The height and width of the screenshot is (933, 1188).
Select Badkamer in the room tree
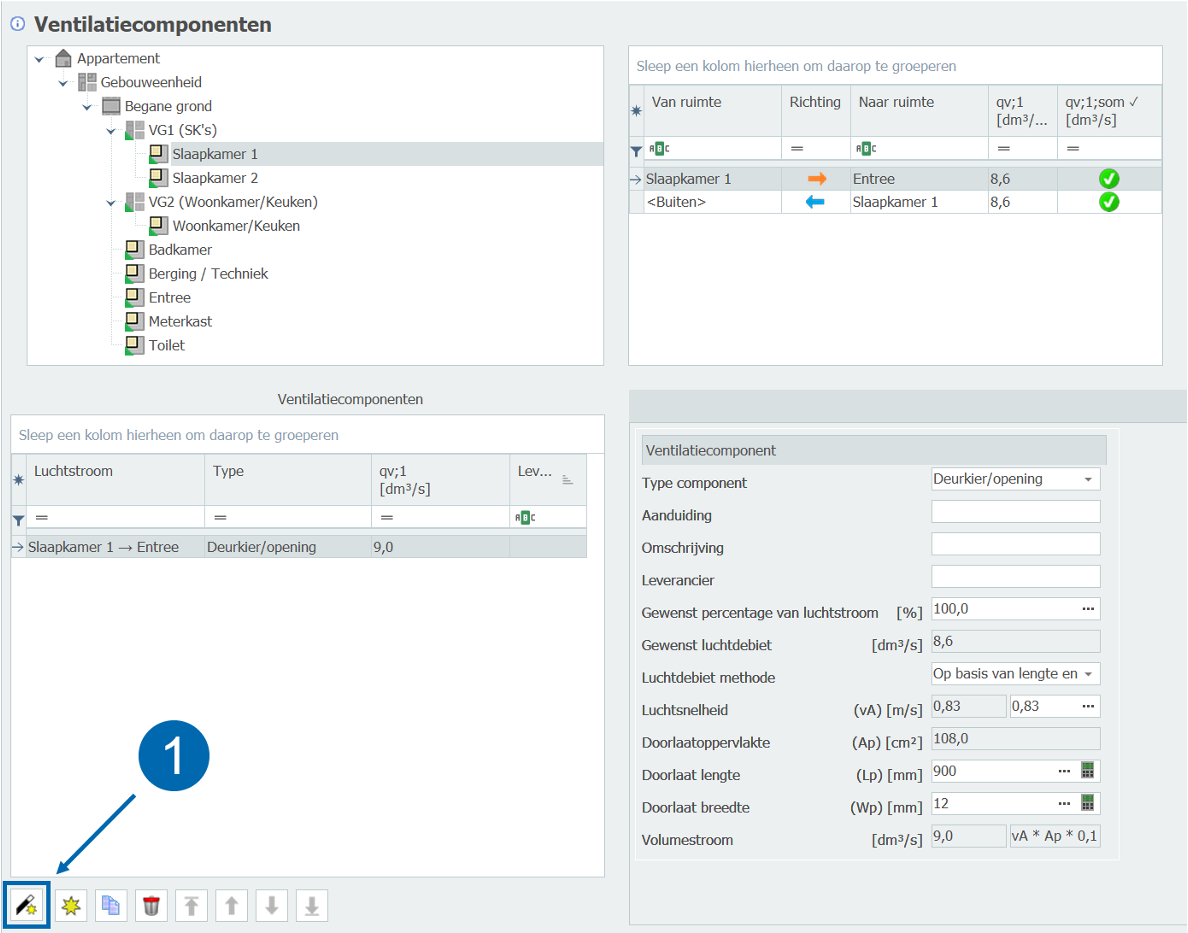point(180,250)
